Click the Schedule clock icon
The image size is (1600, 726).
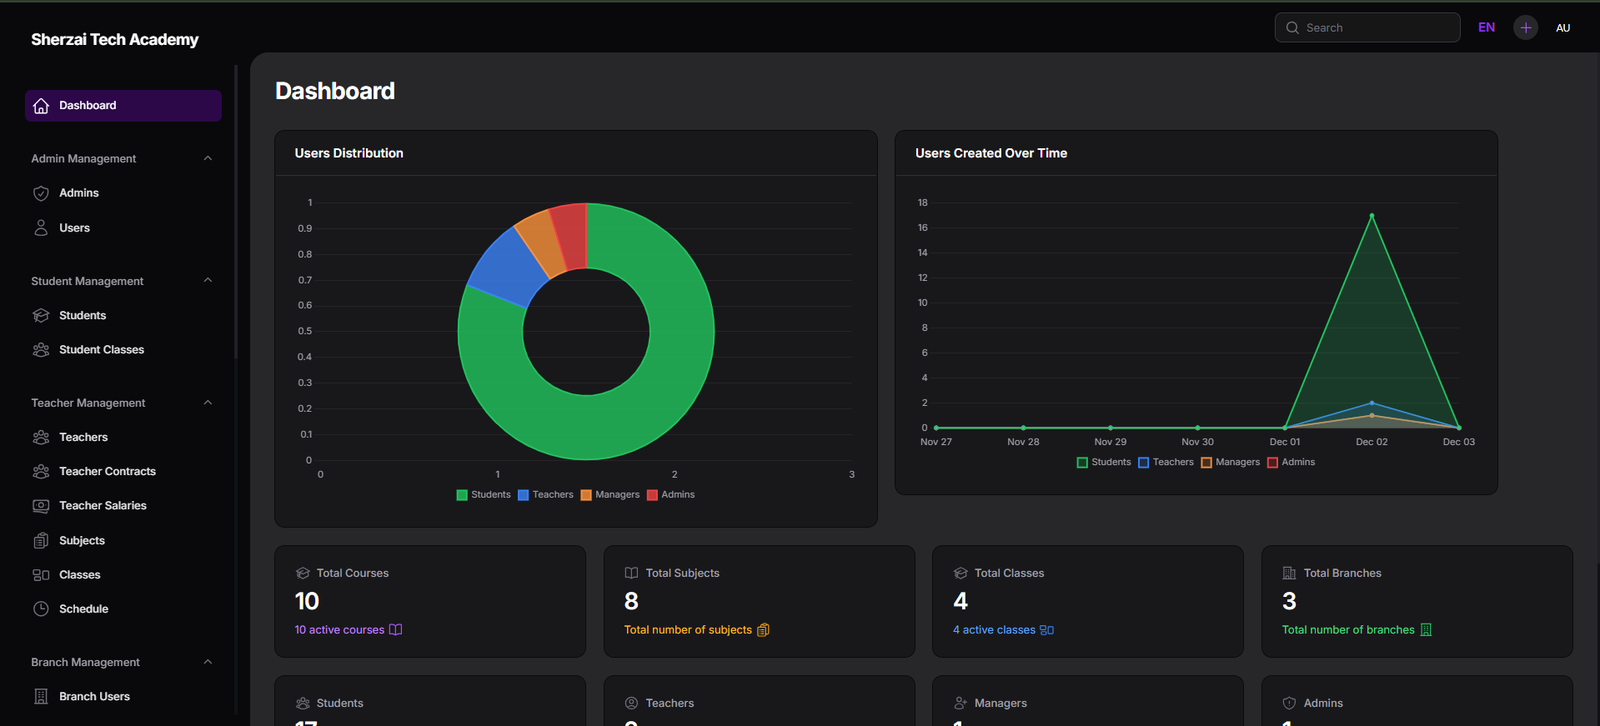(41, 609)
